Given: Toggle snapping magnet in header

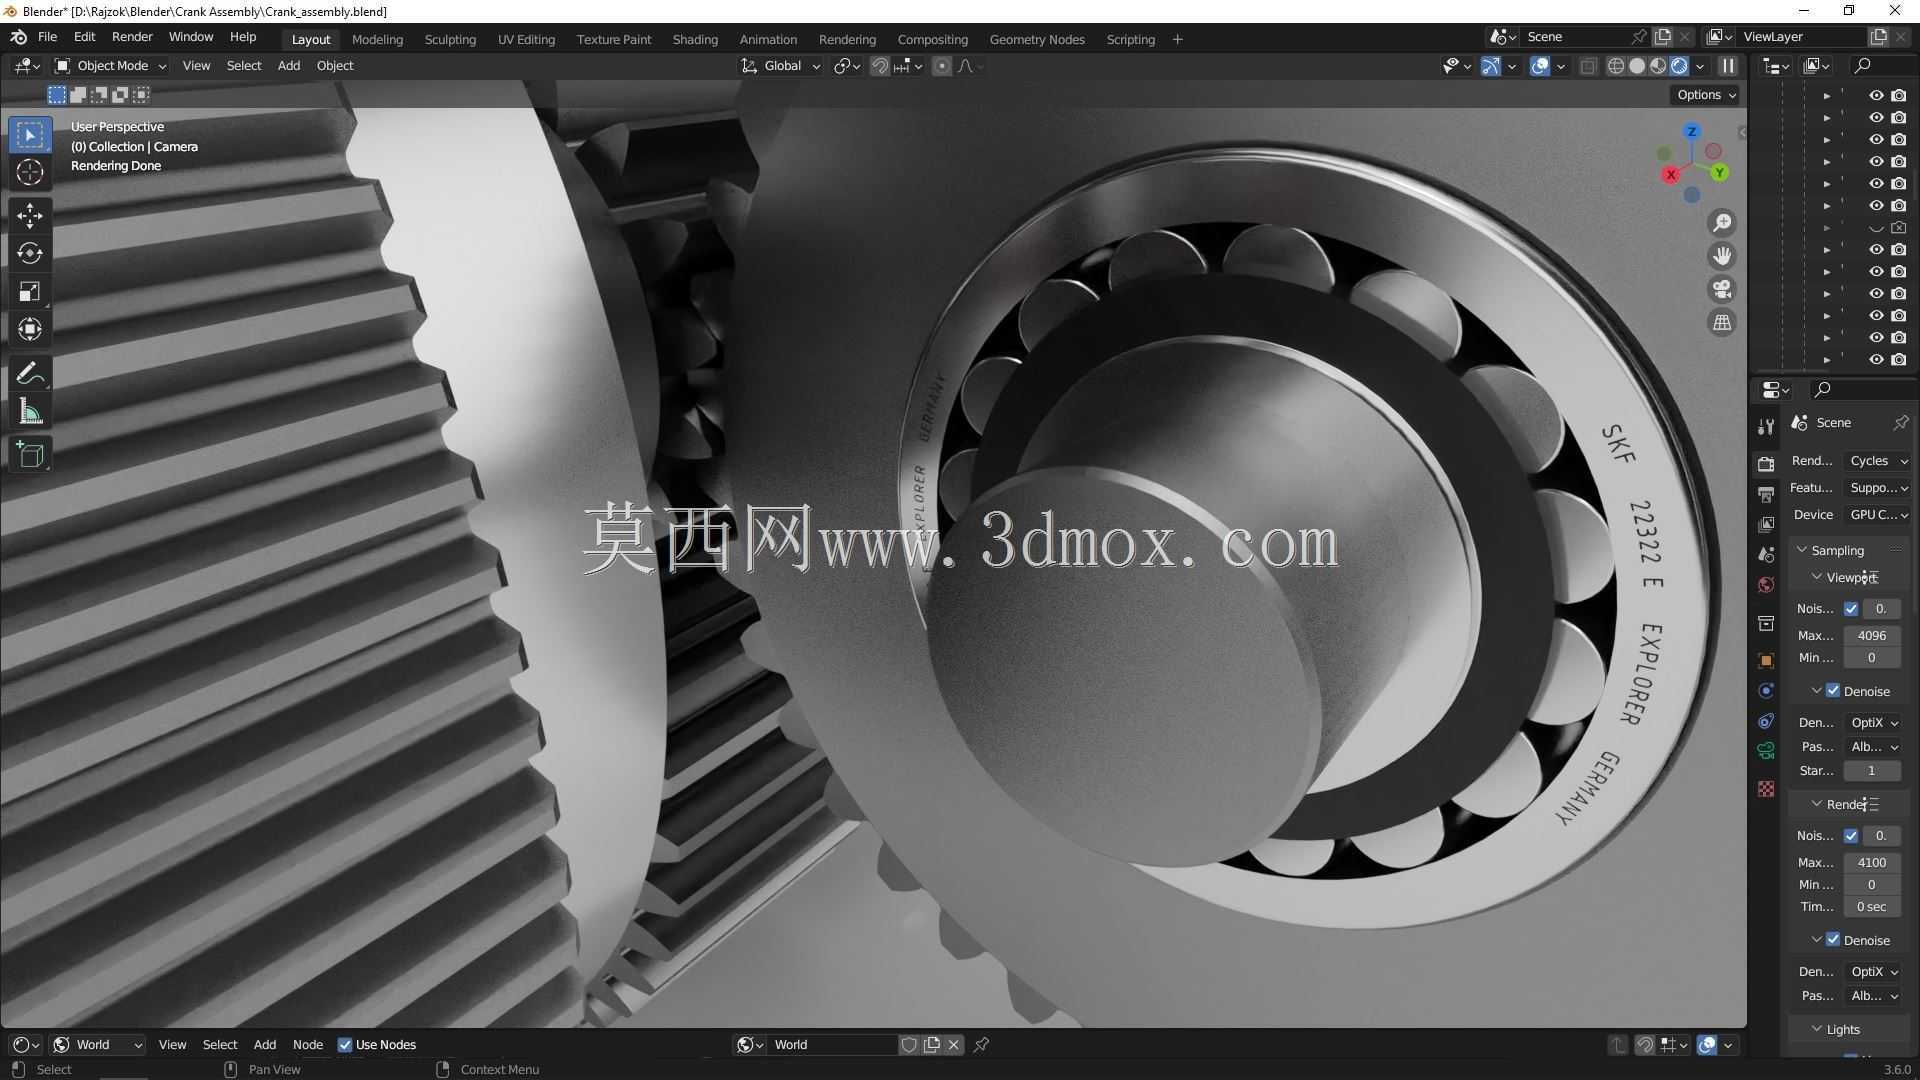Looking at the screenshot, I should pos(879,66).
